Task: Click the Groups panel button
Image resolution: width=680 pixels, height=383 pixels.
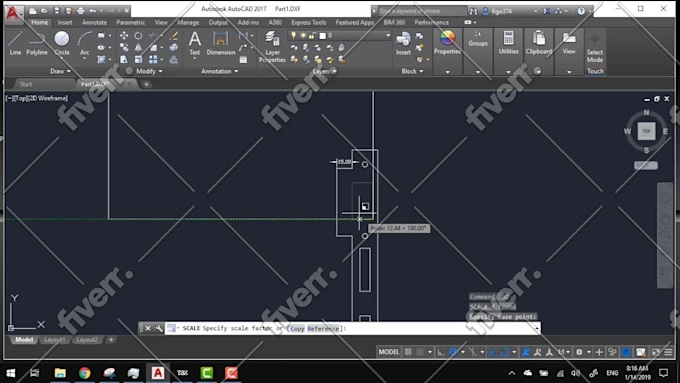Action: pos(478,39)
